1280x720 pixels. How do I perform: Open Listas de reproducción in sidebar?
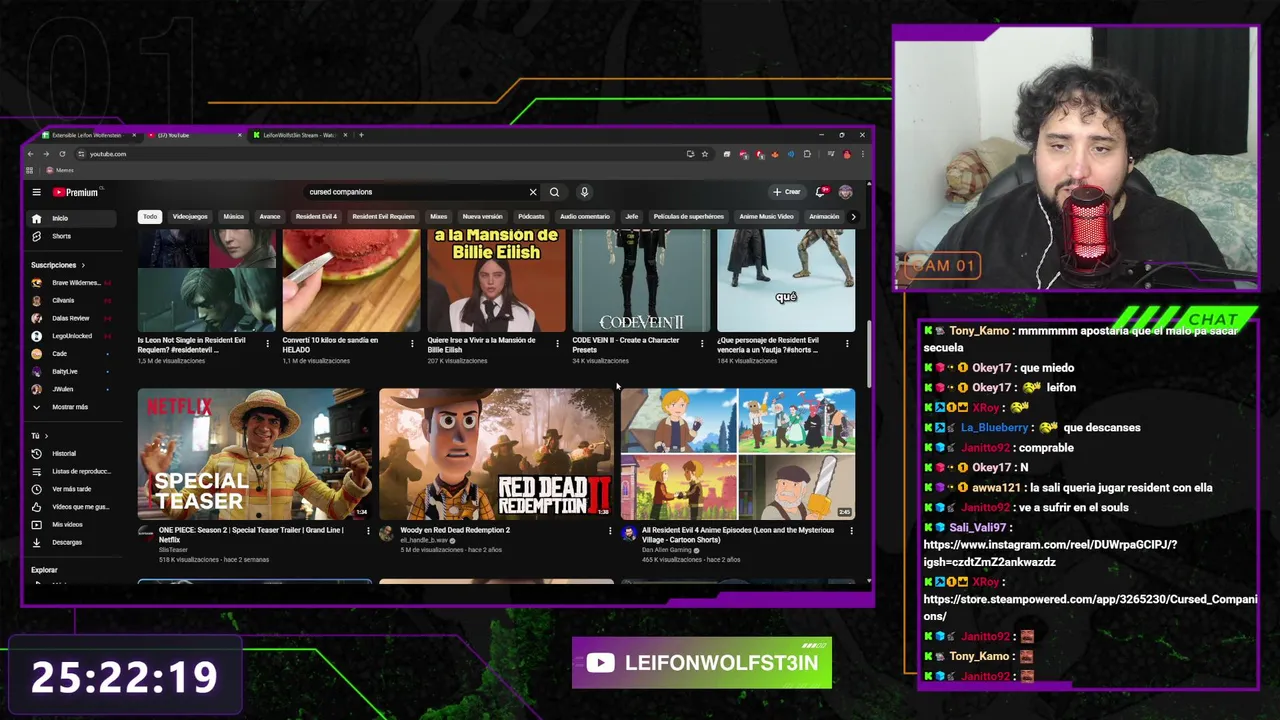pos(72,471)
